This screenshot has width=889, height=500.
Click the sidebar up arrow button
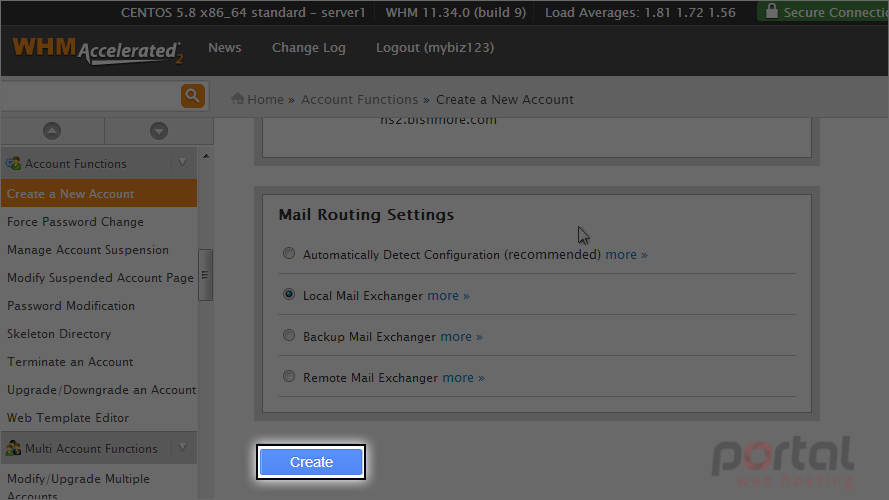(52, 131)
